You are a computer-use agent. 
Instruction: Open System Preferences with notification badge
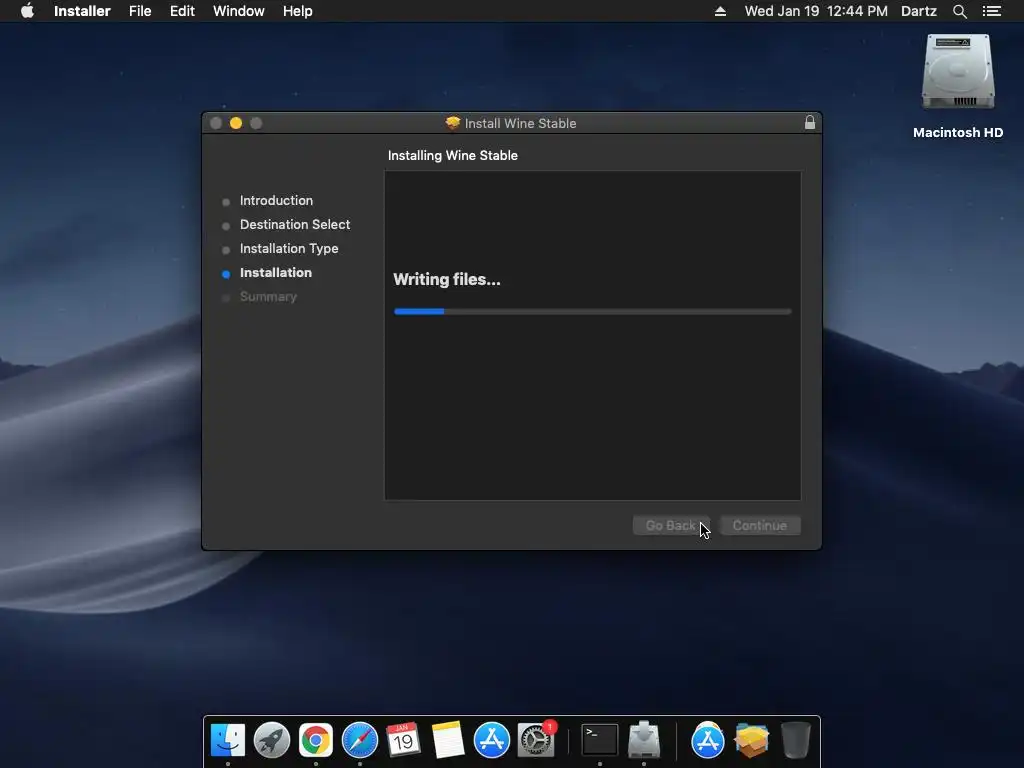tap(536, 741)
